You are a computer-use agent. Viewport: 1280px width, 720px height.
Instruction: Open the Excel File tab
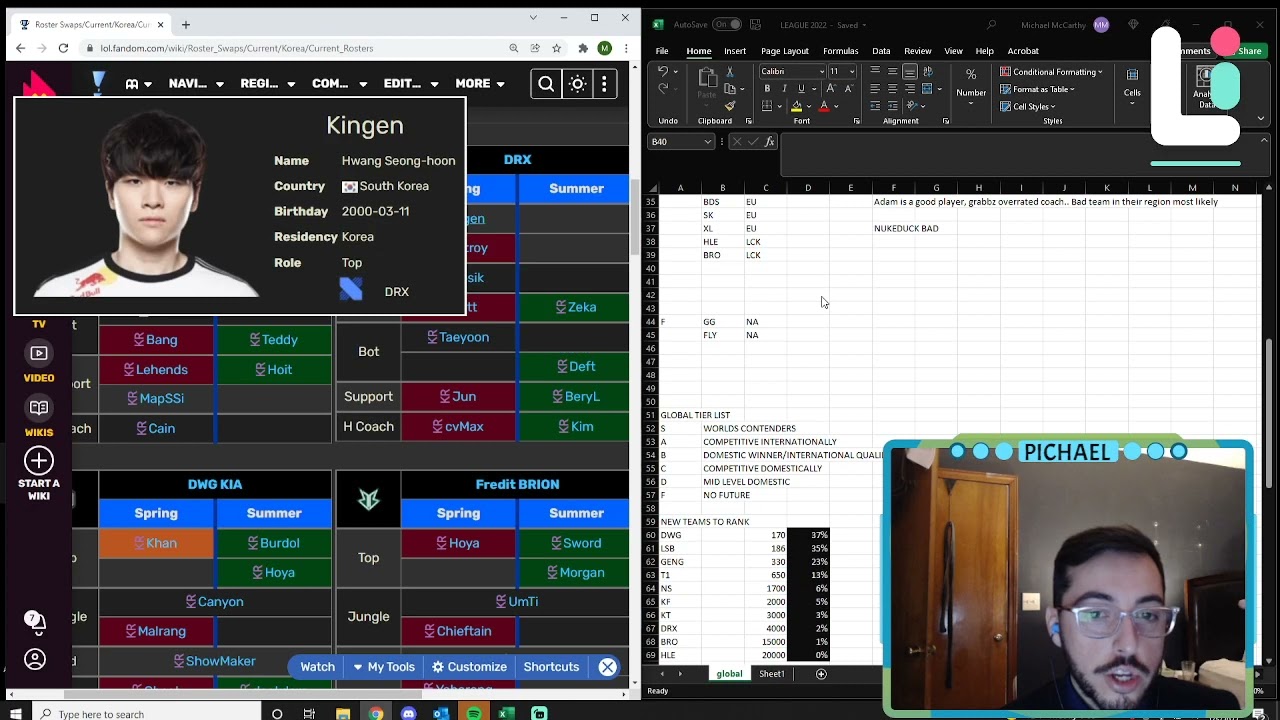point(662,51)
